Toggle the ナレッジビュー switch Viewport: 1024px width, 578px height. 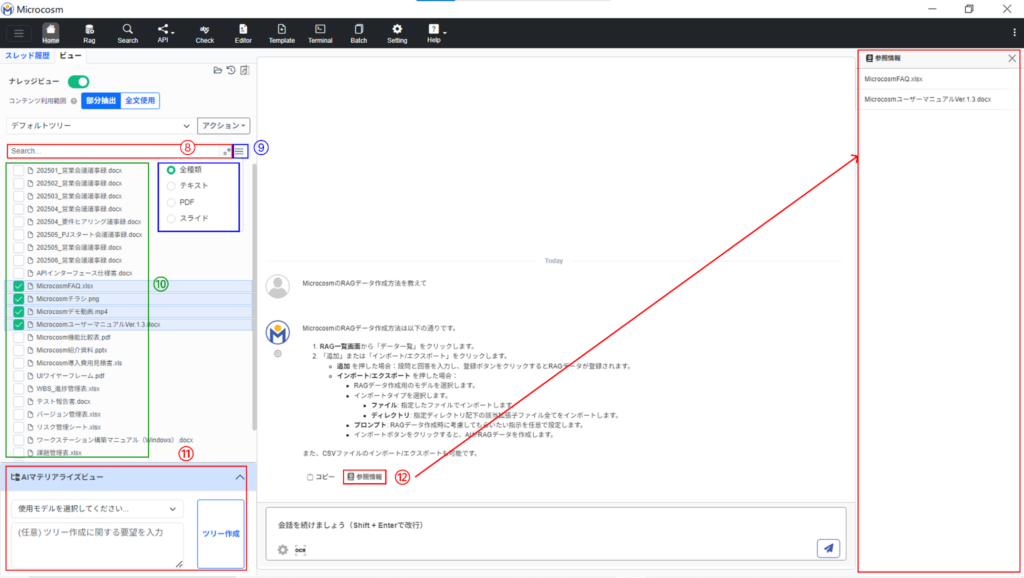(x=78, y=82)
